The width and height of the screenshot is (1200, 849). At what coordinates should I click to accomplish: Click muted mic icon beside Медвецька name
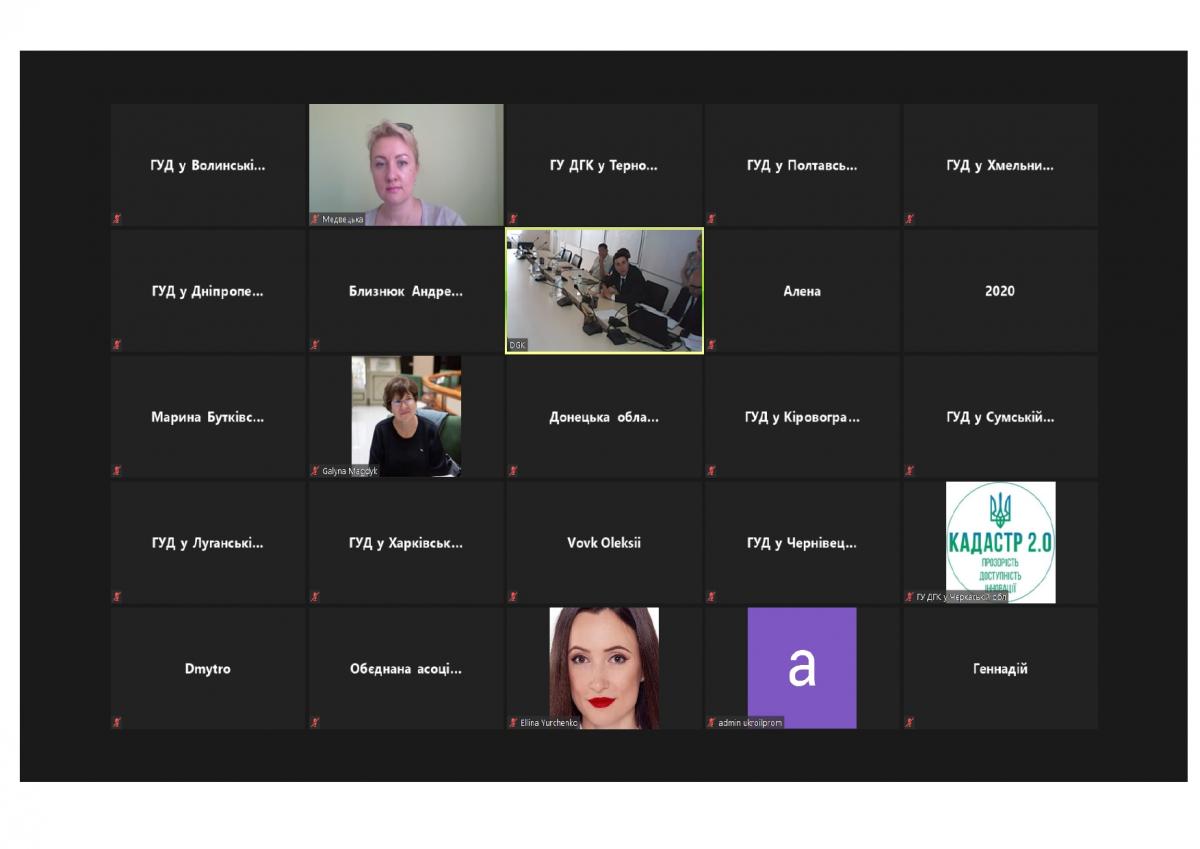pyautogui.click(x=315, y=219)
